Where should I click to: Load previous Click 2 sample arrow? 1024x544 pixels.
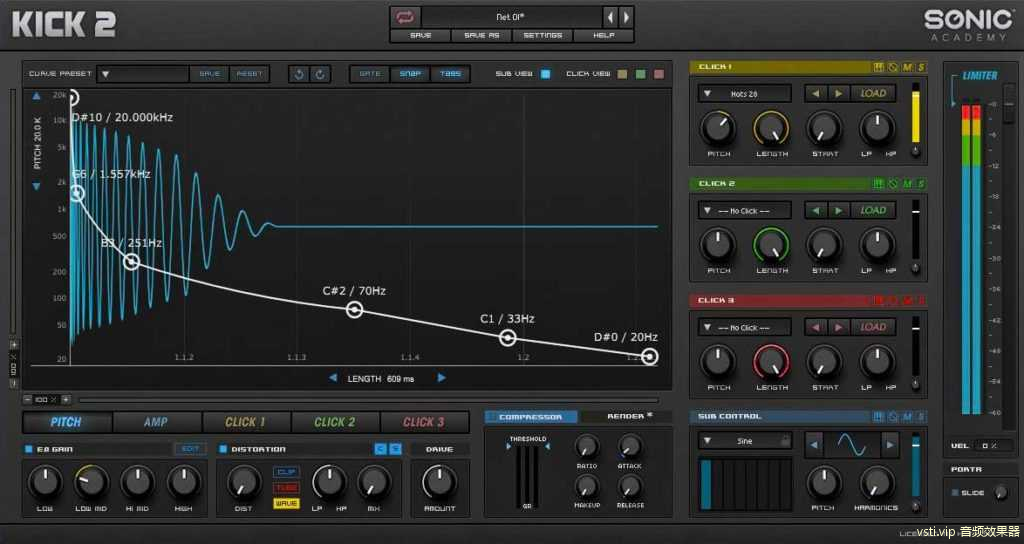point(816,210)
